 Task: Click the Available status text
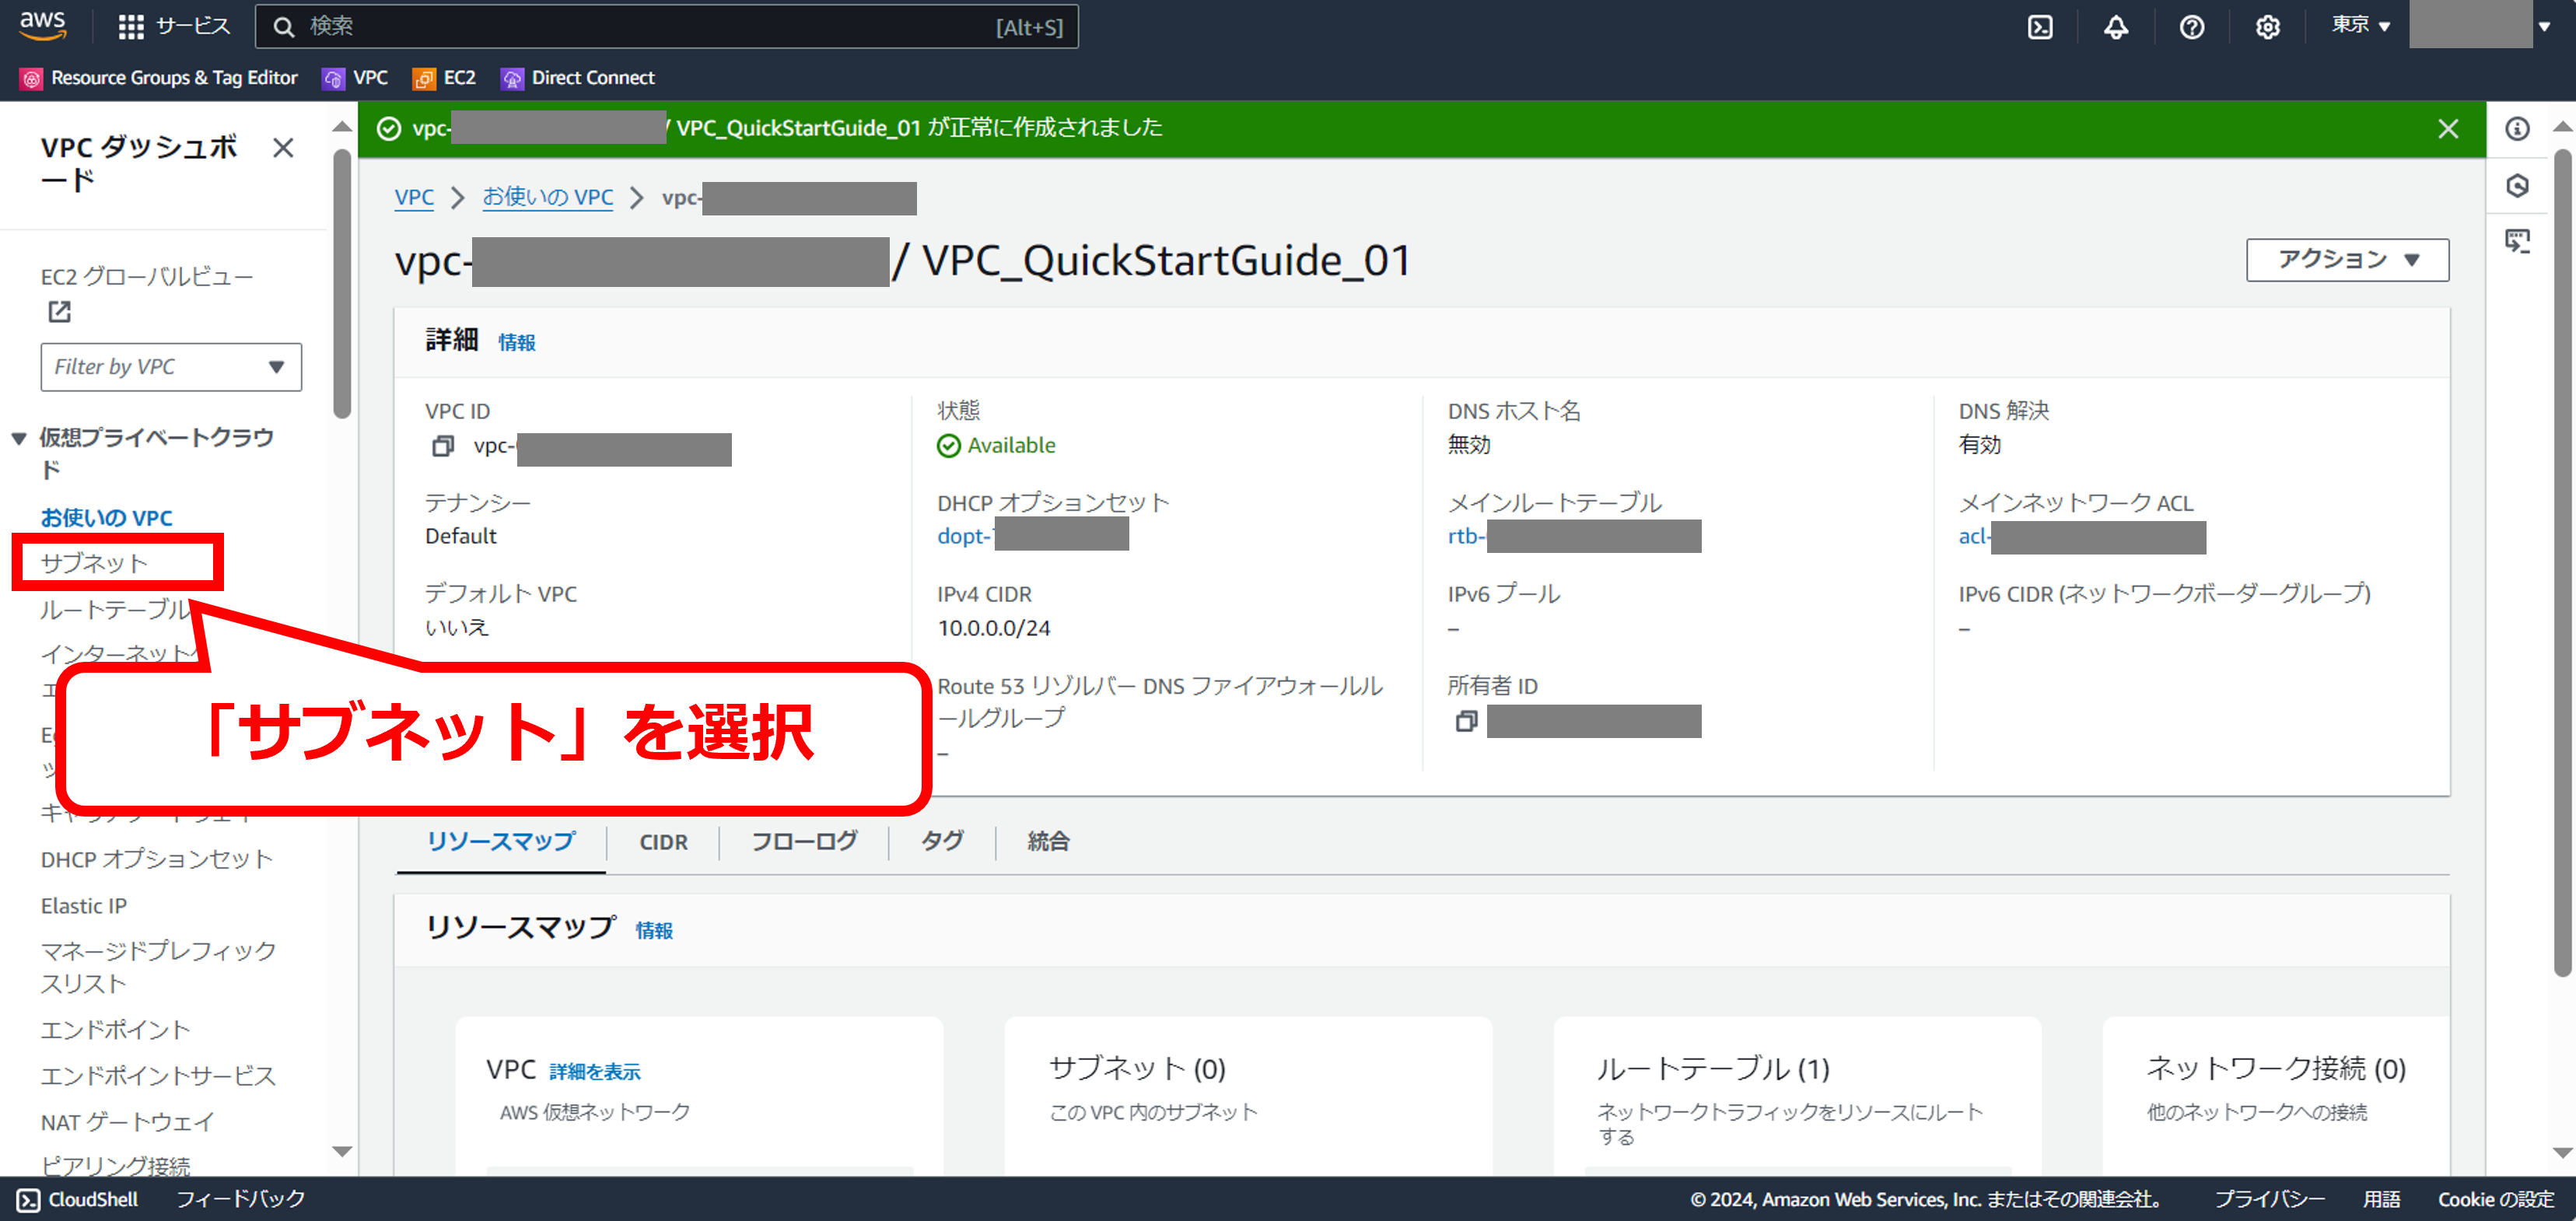click(x=1011, y=445)
